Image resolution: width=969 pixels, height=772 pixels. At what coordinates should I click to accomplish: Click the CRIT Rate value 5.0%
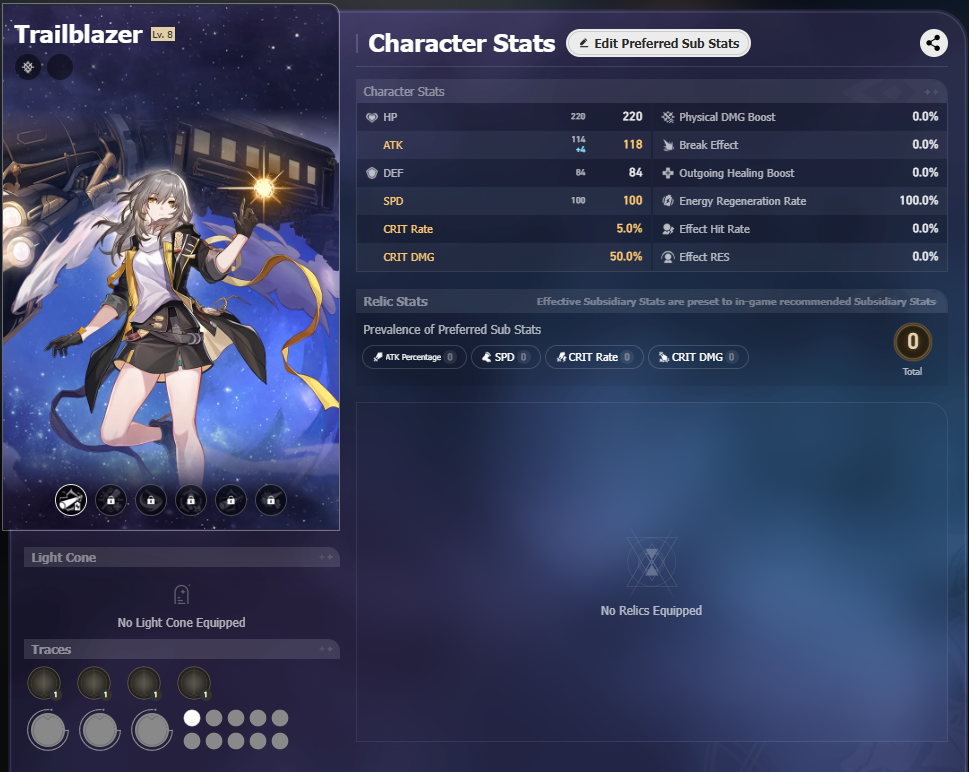[629, 228]
